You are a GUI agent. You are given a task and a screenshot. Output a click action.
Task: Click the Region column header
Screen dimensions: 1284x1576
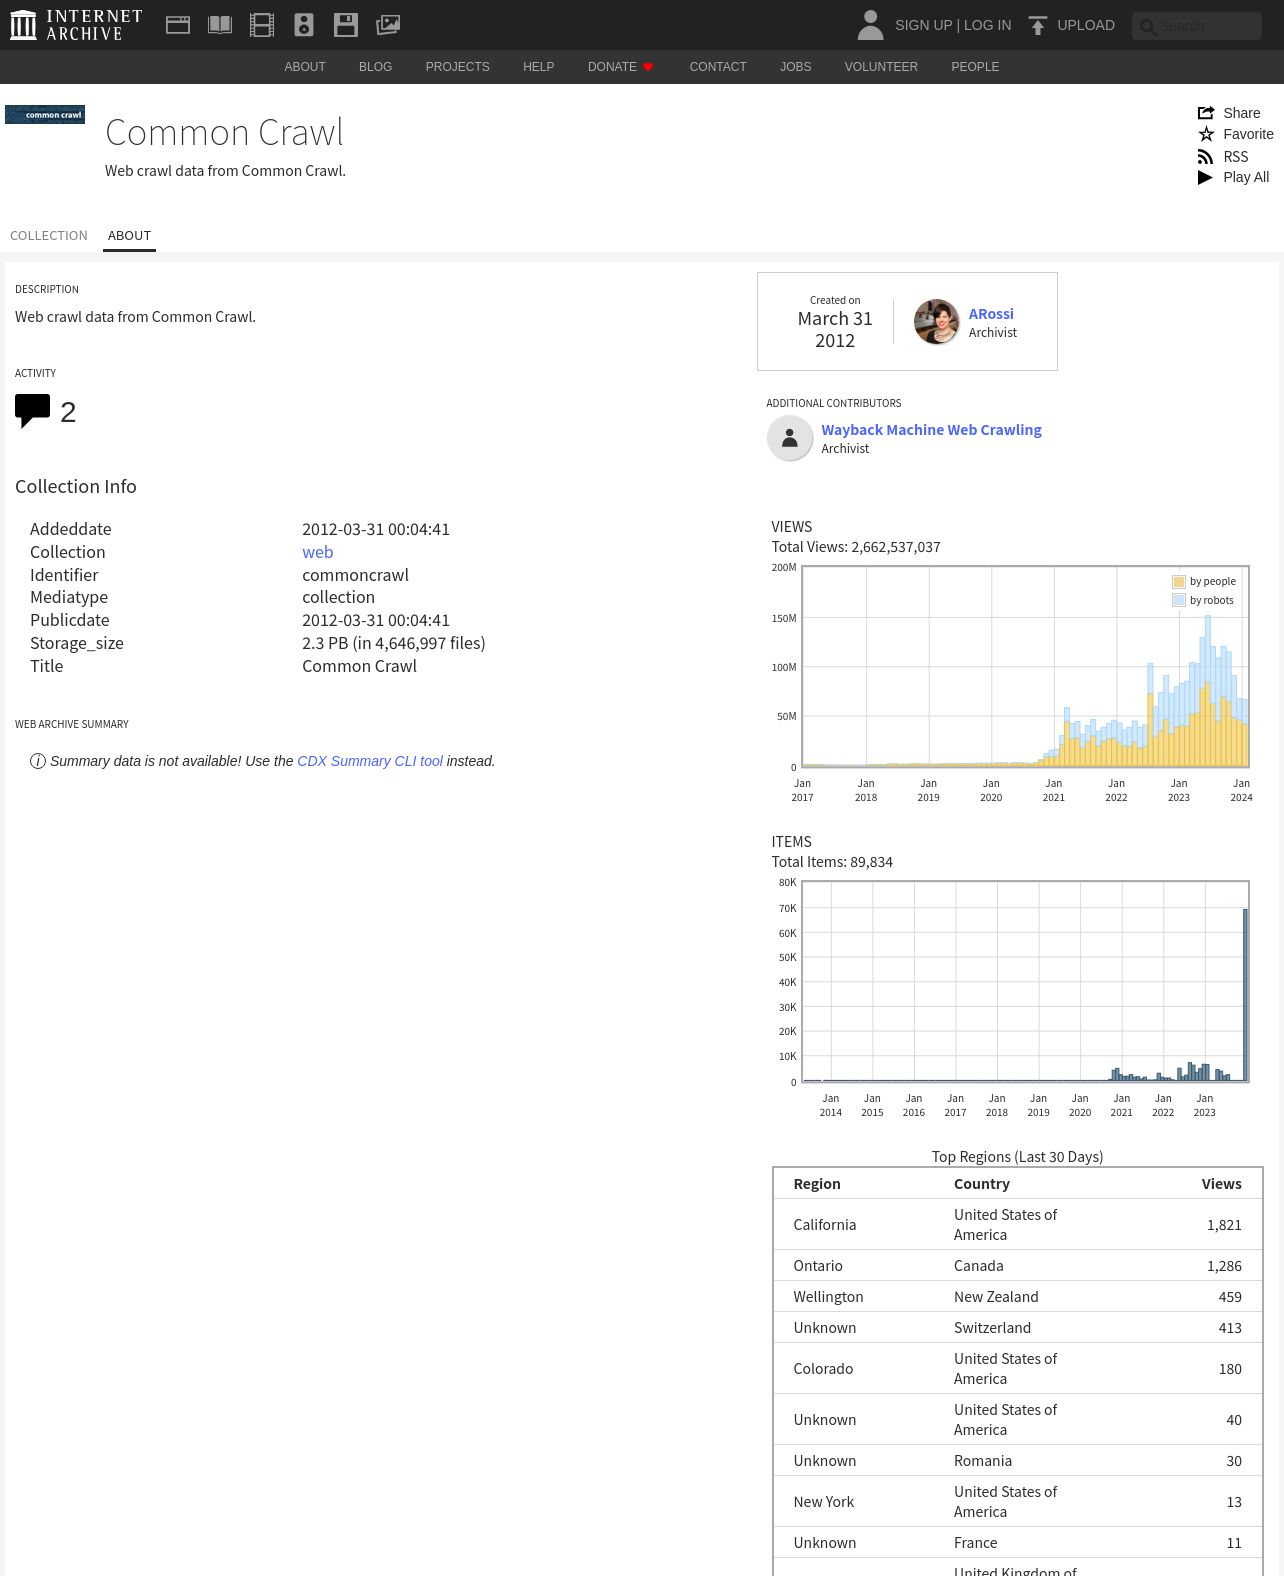tap(817, 1184)
